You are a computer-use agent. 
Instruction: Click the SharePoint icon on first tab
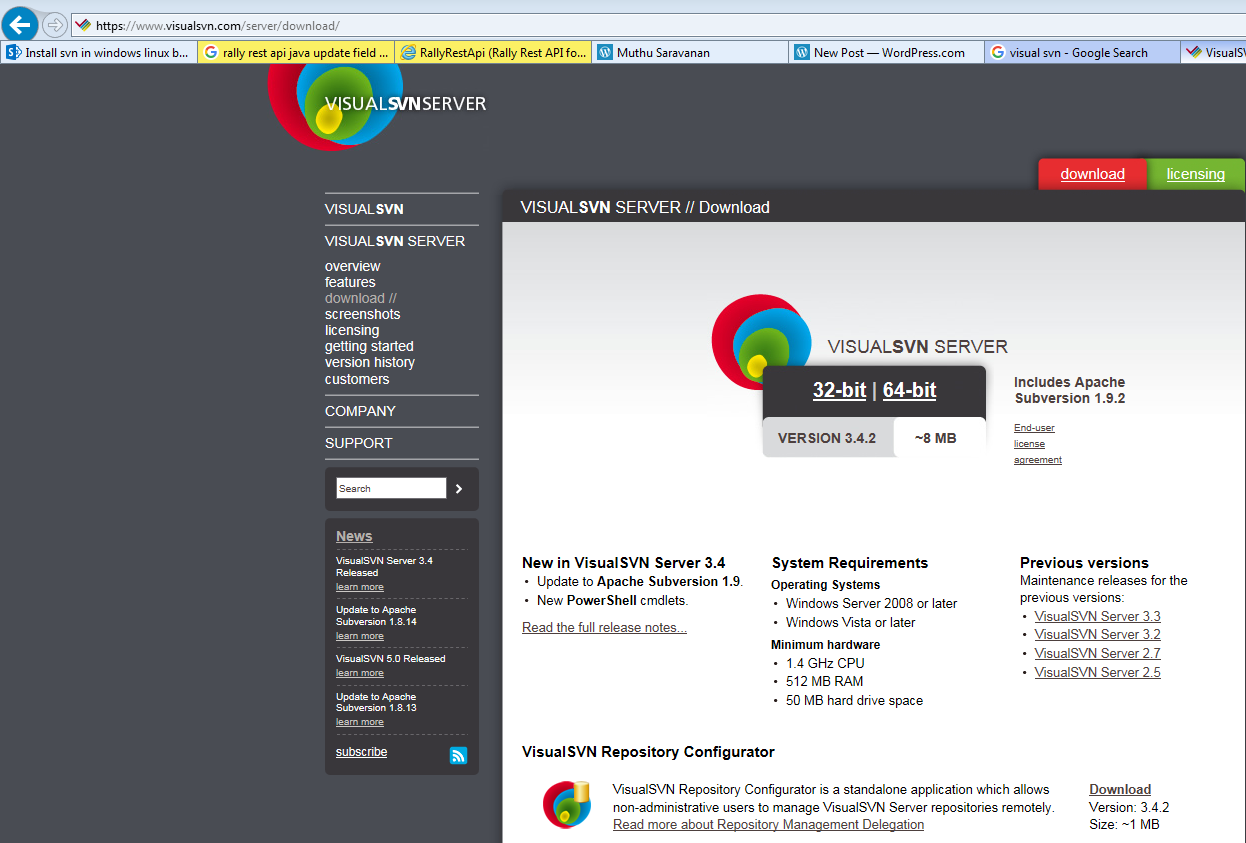14,52
